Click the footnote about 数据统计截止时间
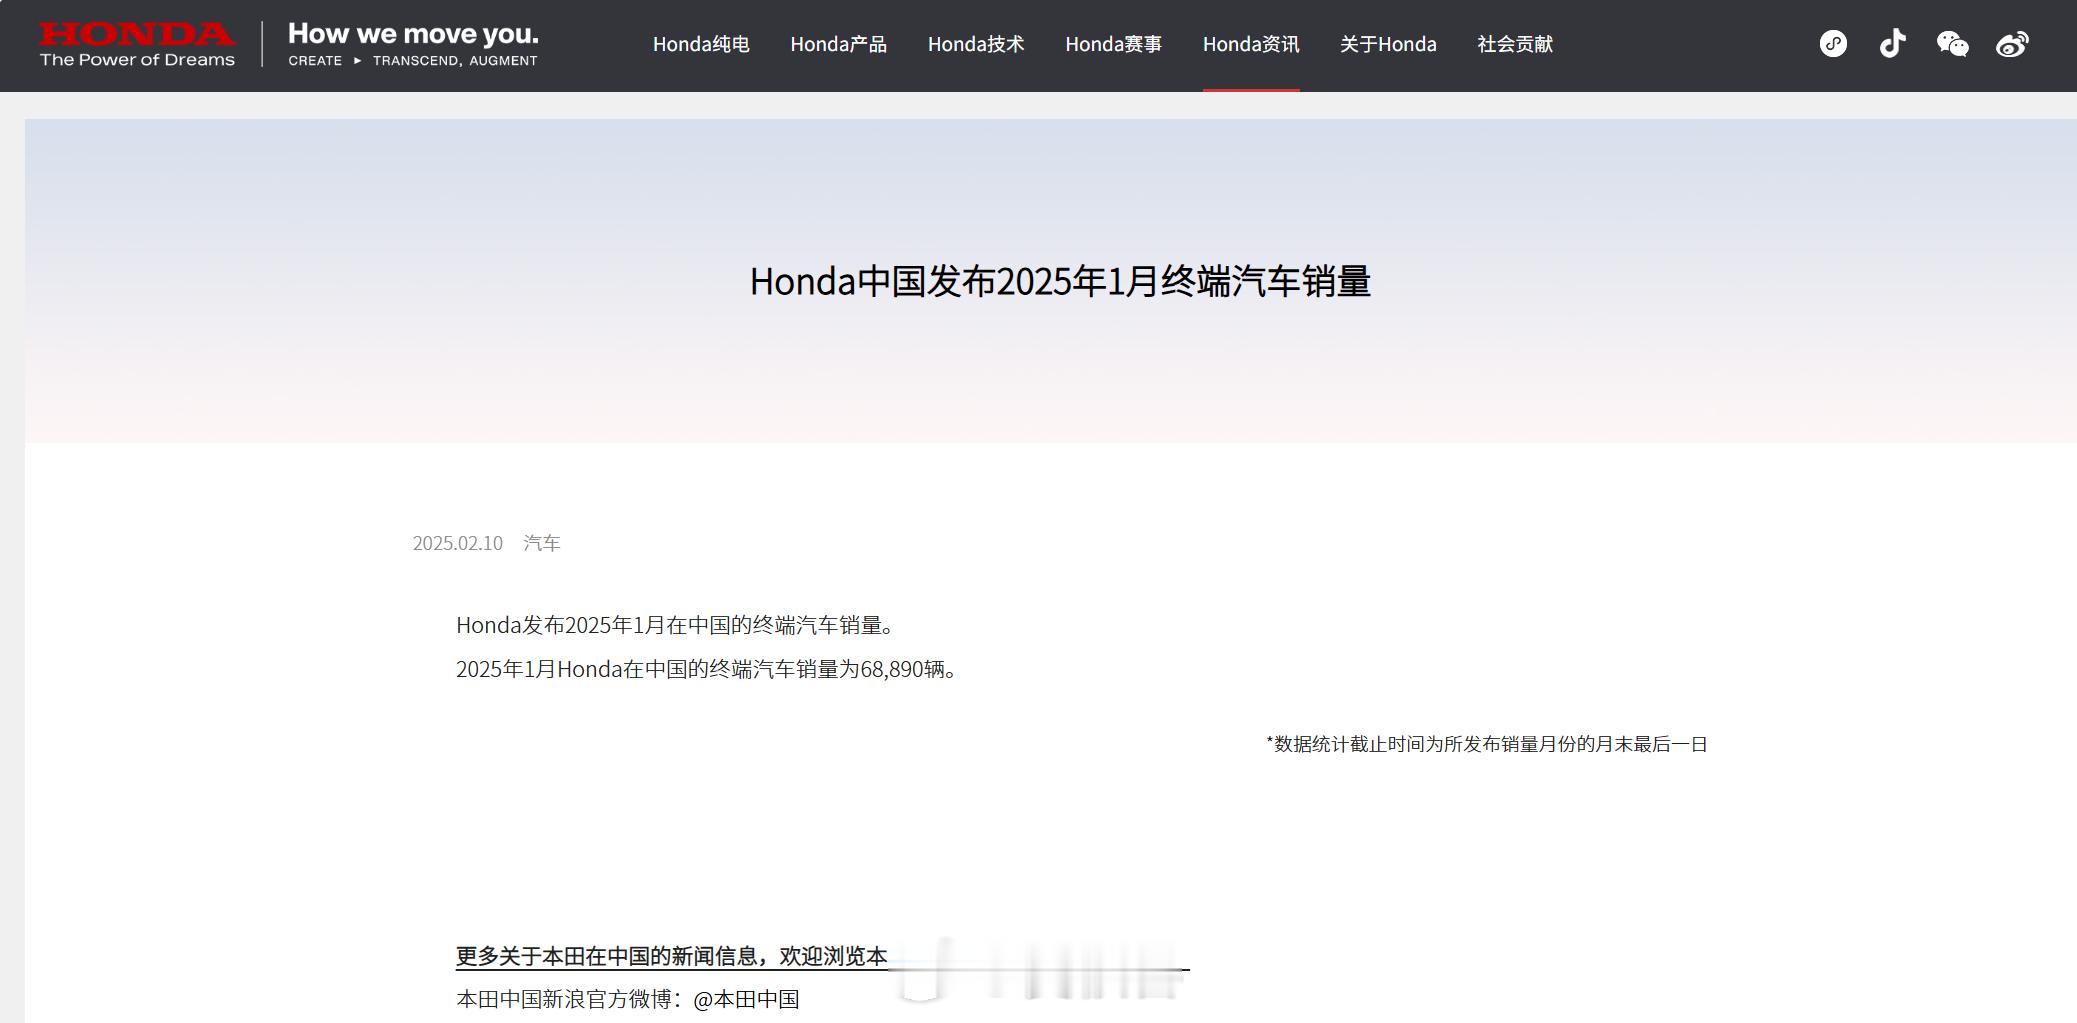The width and height of the screenshot is (2077, 1023). point(1487,744)
